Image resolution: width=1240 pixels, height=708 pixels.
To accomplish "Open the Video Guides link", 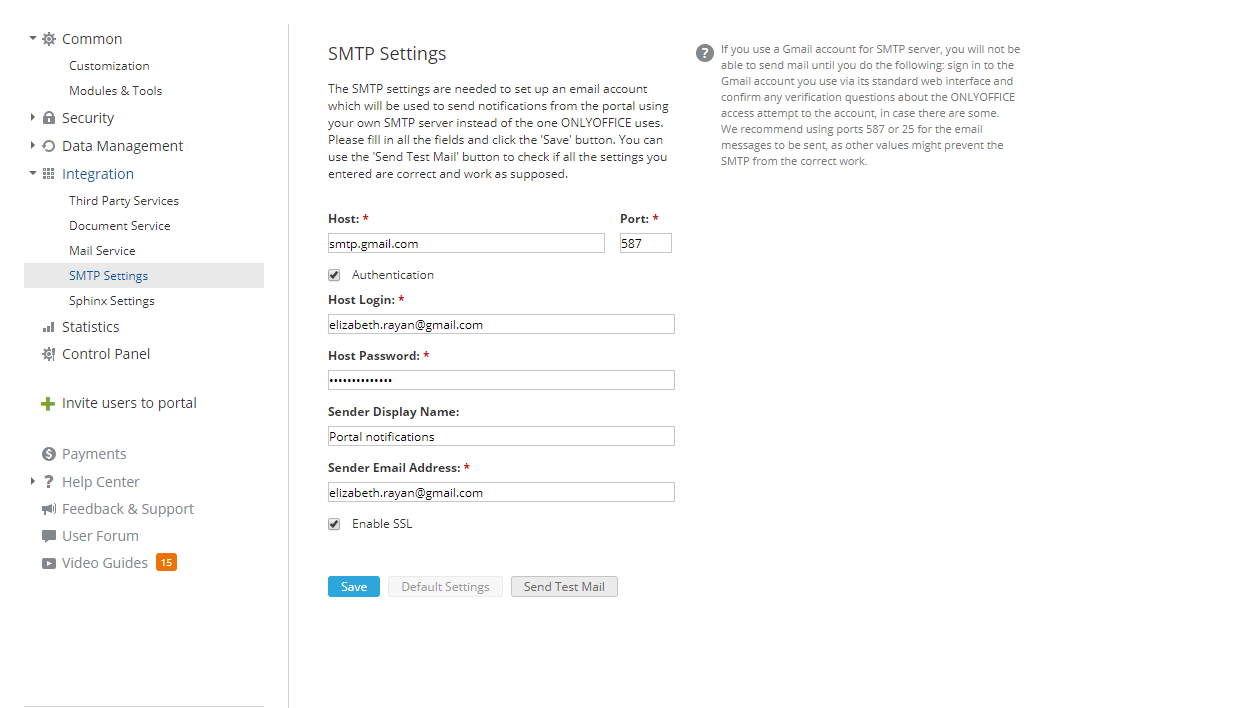I will (105, 563).
